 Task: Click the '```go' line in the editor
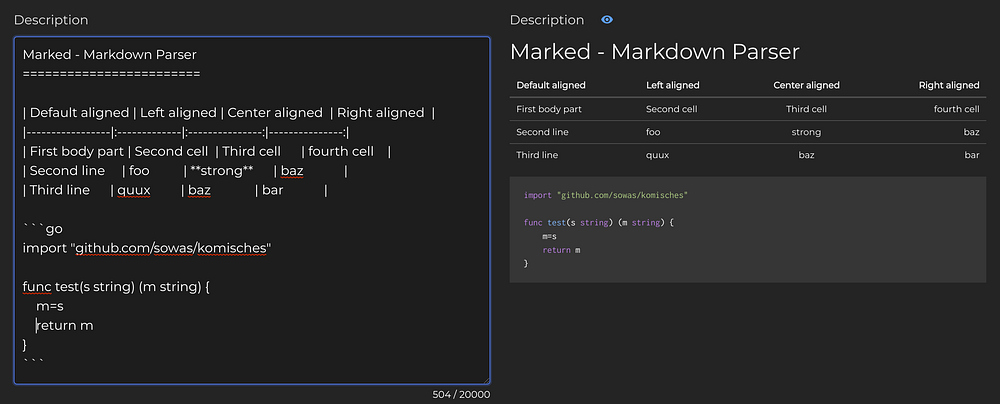(x=43, y=228)
